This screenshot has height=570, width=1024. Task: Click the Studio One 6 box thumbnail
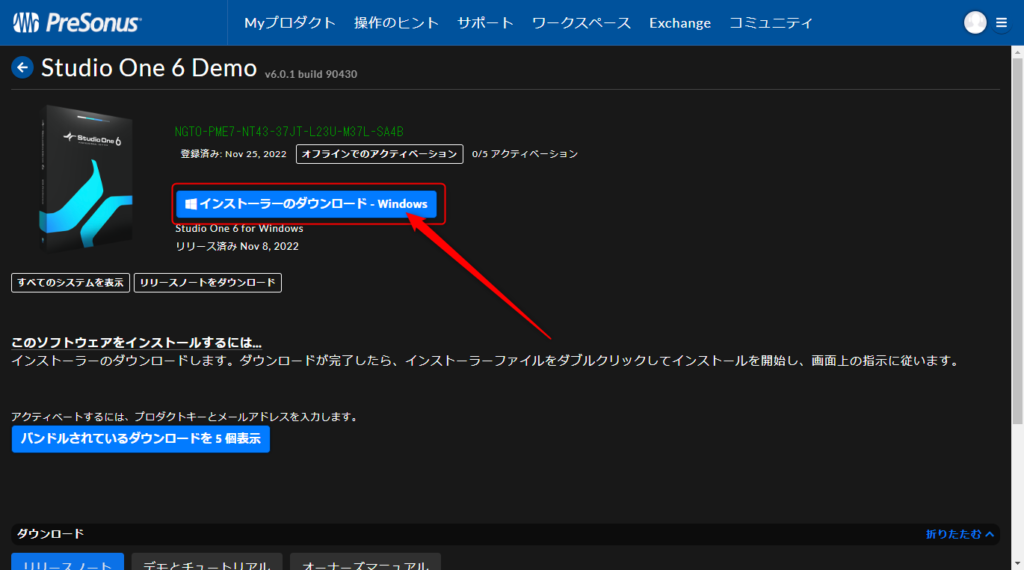pyautogui.click(x=86, y=178)
